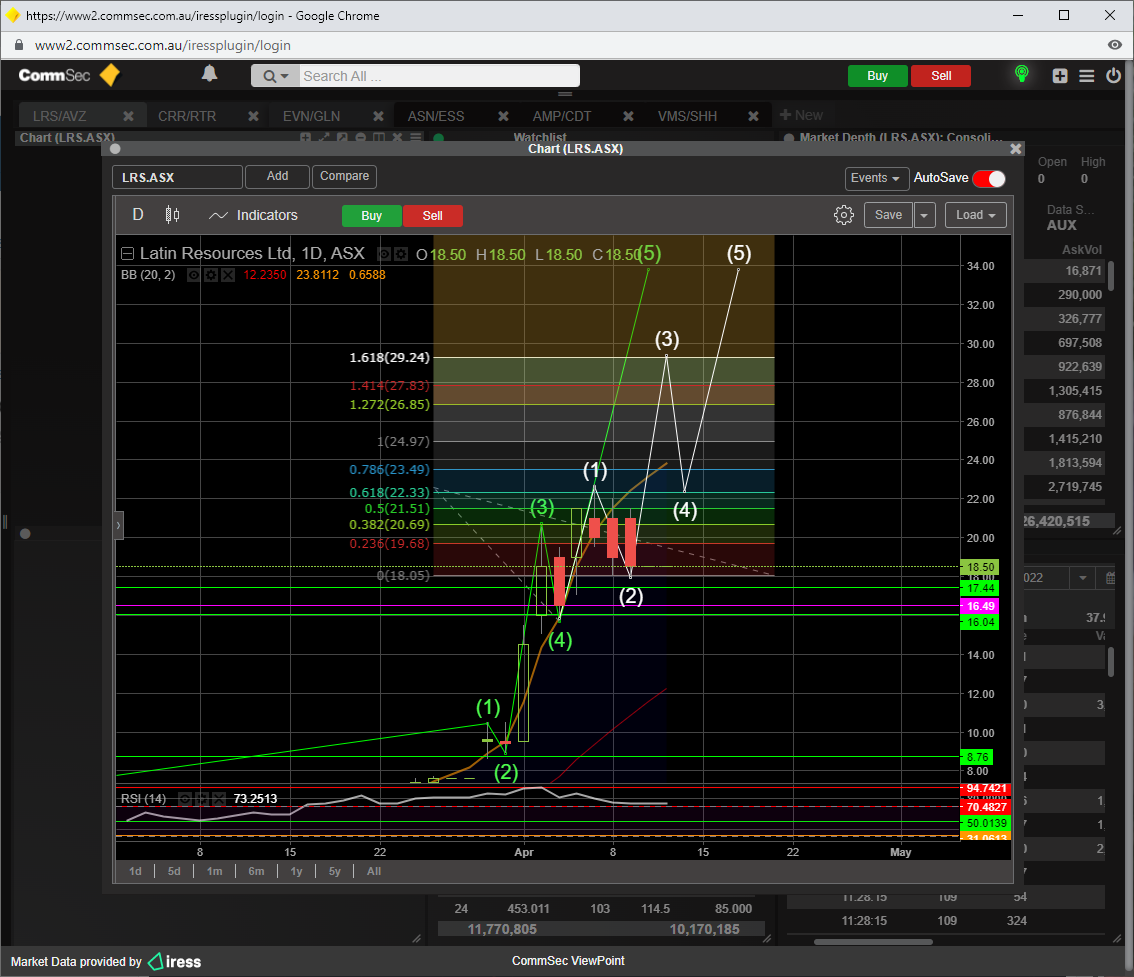
Task: Toggle the AutoSave switch
Action: coord(988,178)
